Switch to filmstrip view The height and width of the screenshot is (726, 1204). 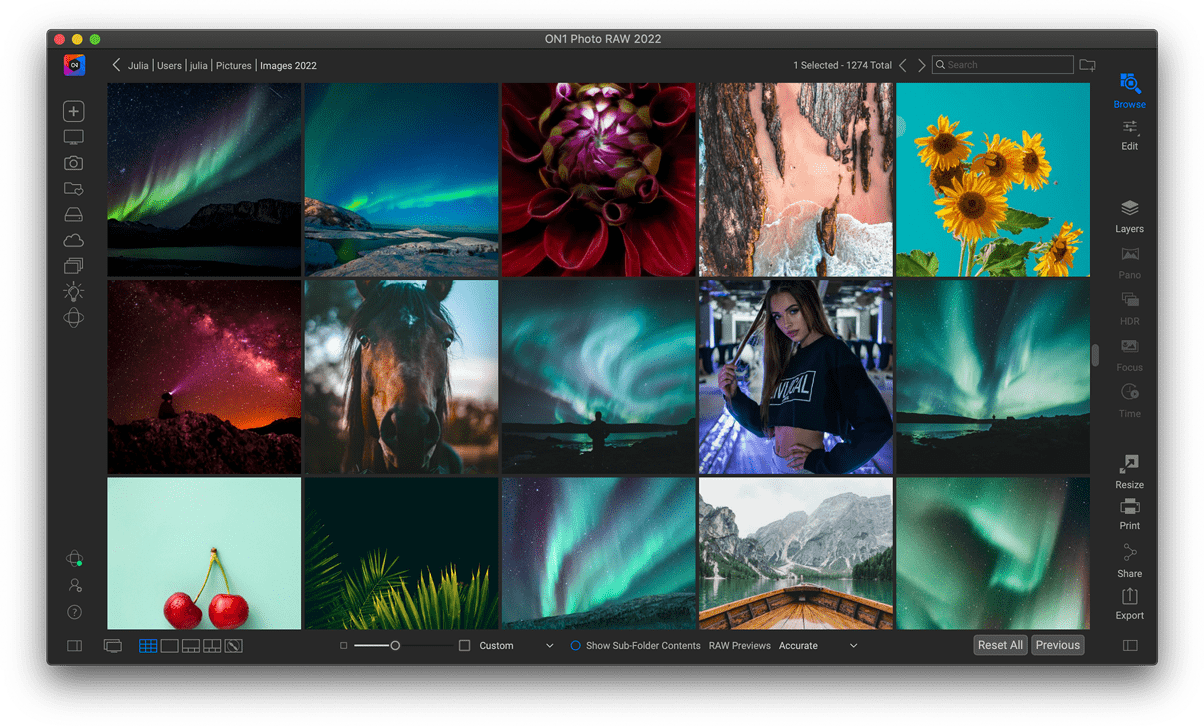[x=190, y=646]
